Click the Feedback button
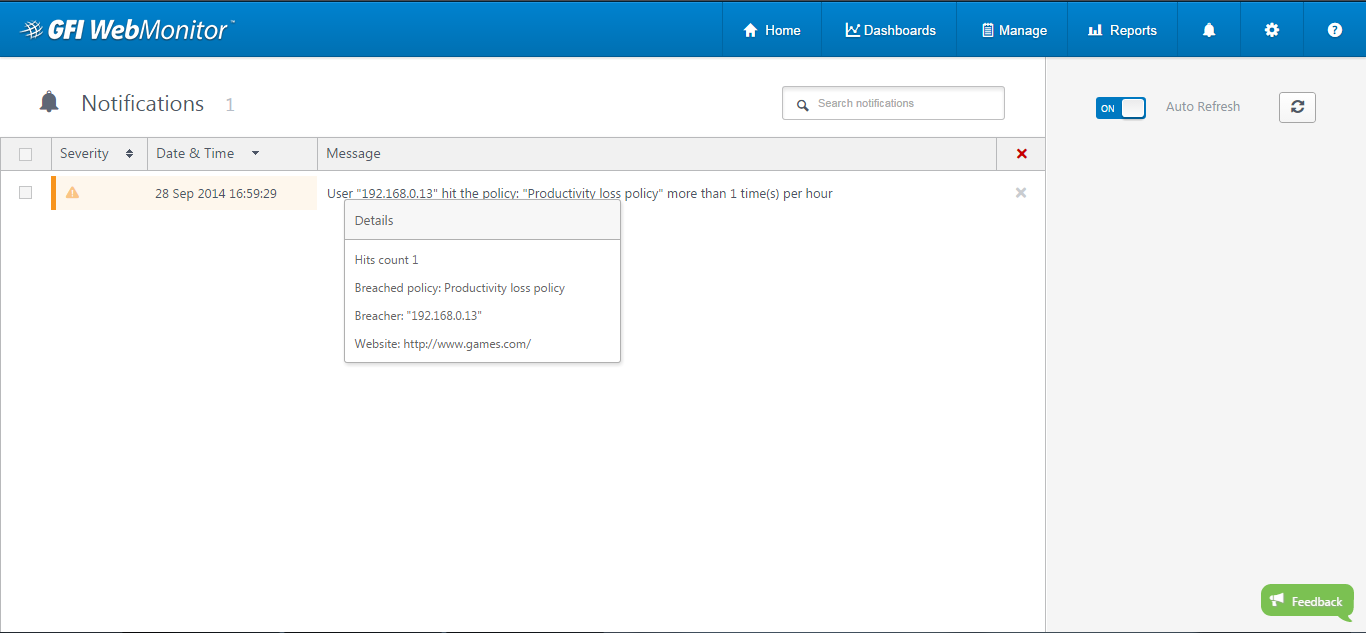Viewport: 1366px width, 633px height. pos(1307,601)
